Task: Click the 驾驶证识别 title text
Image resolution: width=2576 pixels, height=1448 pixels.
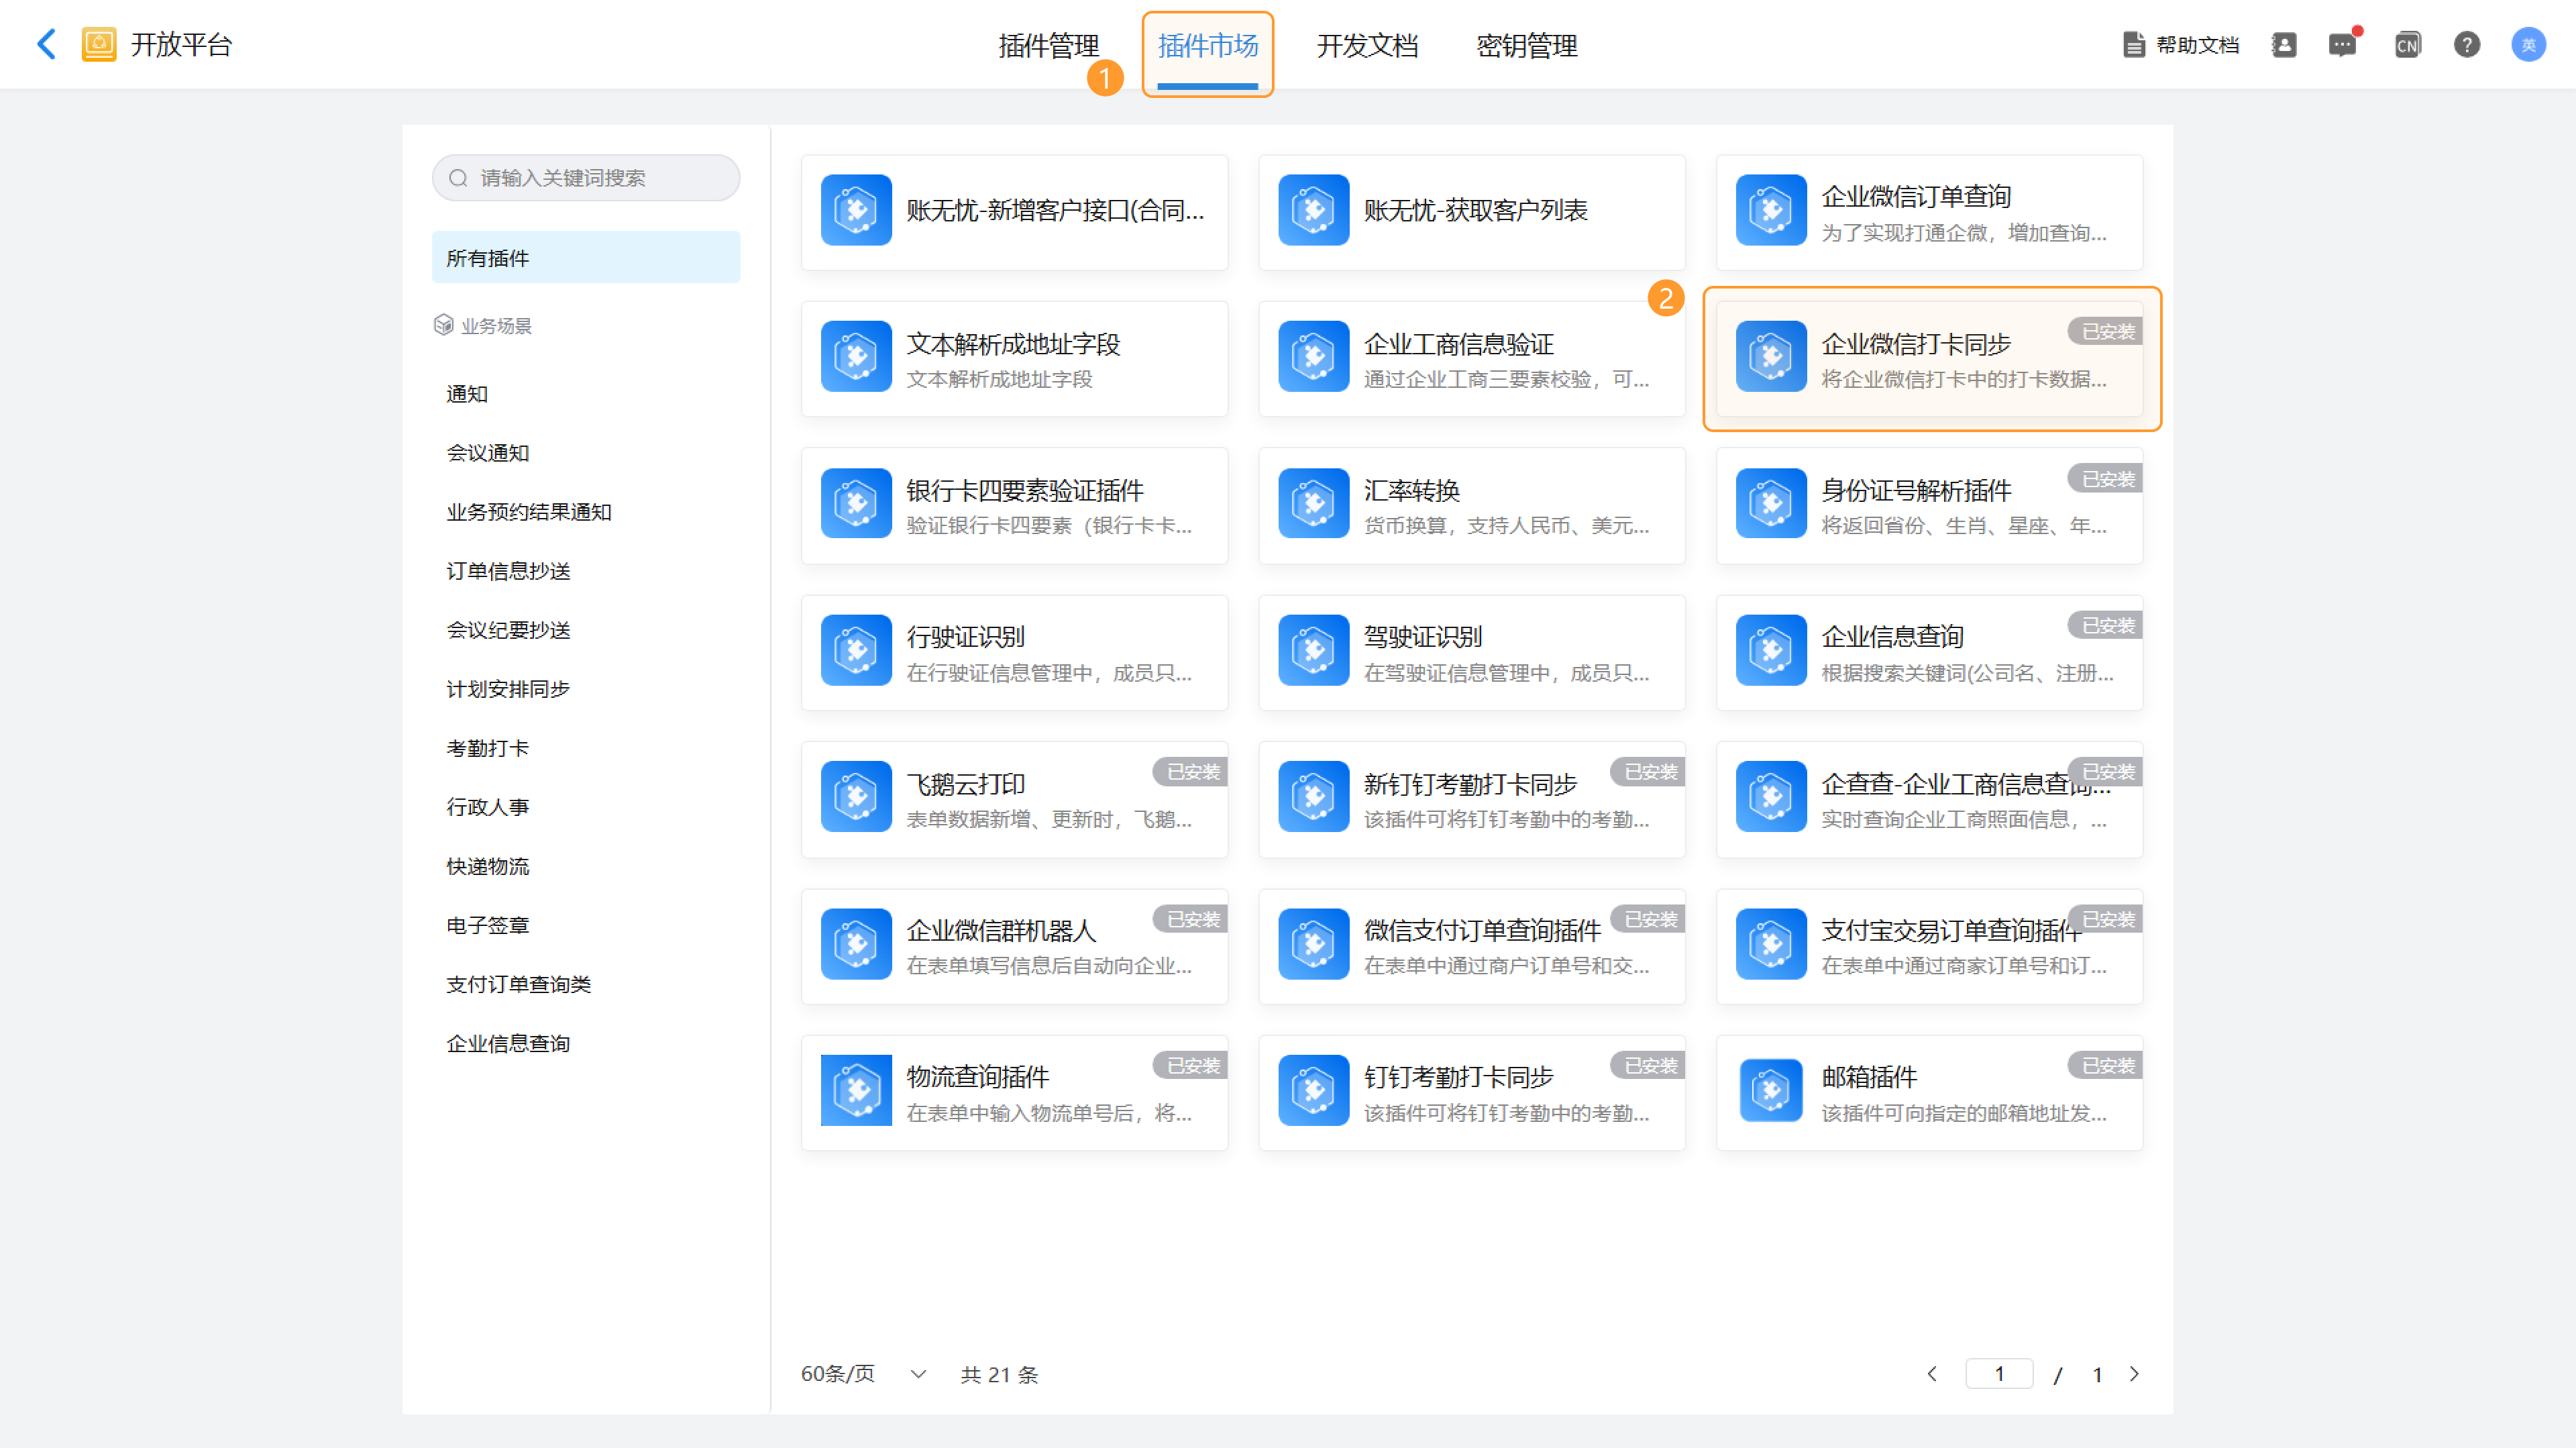Action: pos(1423,637)
